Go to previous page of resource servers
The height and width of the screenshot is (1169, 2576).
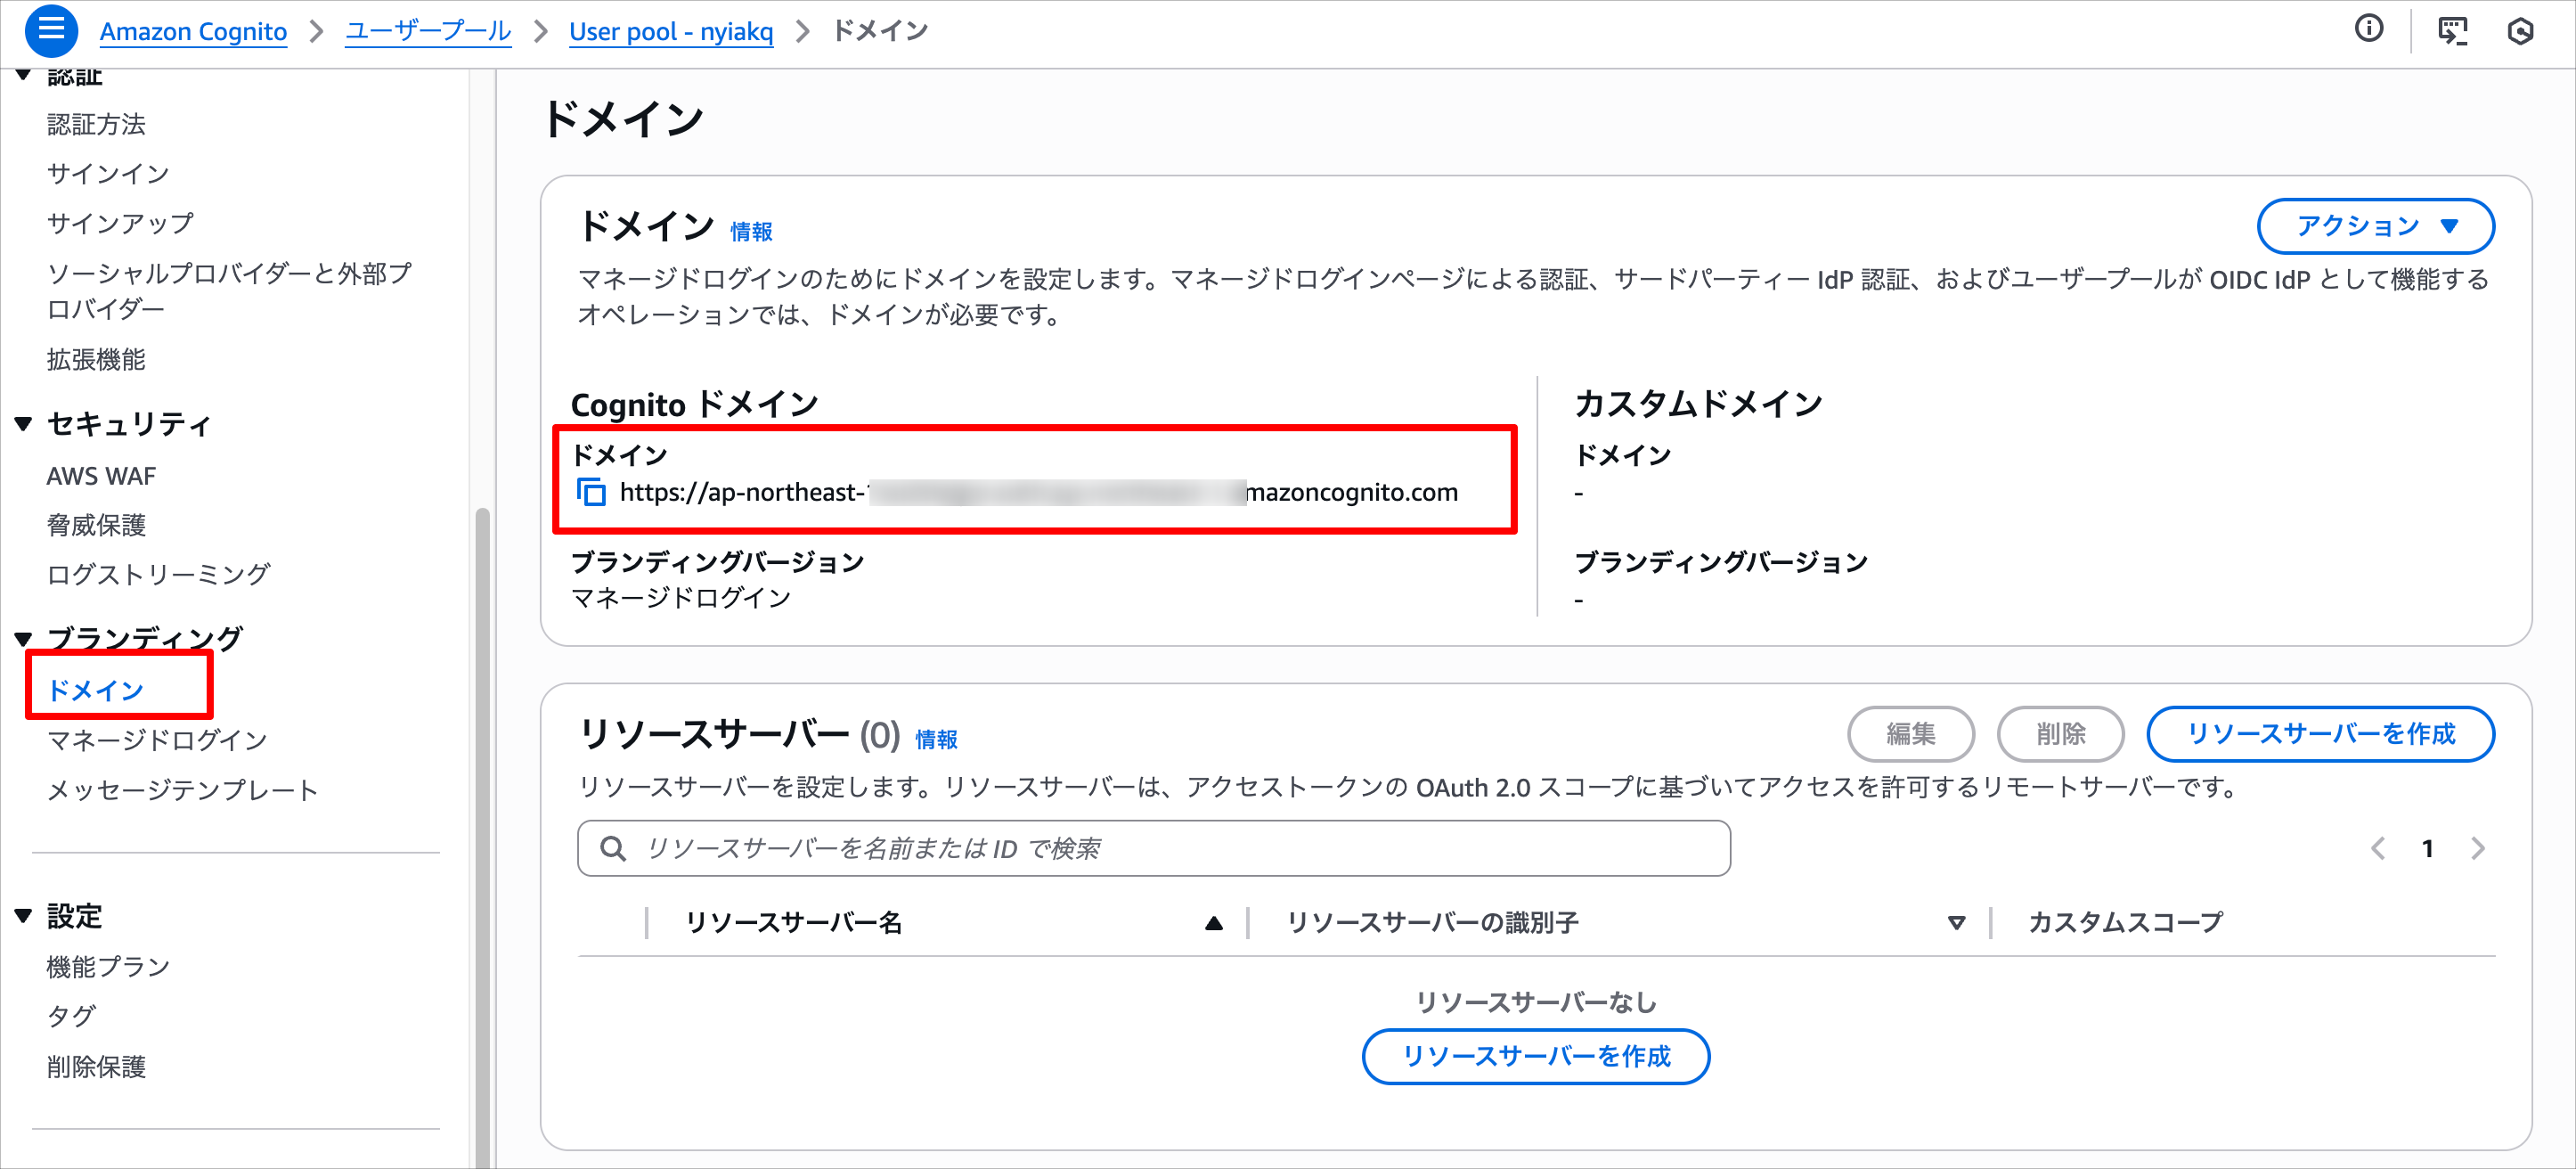pos(2378,849)
